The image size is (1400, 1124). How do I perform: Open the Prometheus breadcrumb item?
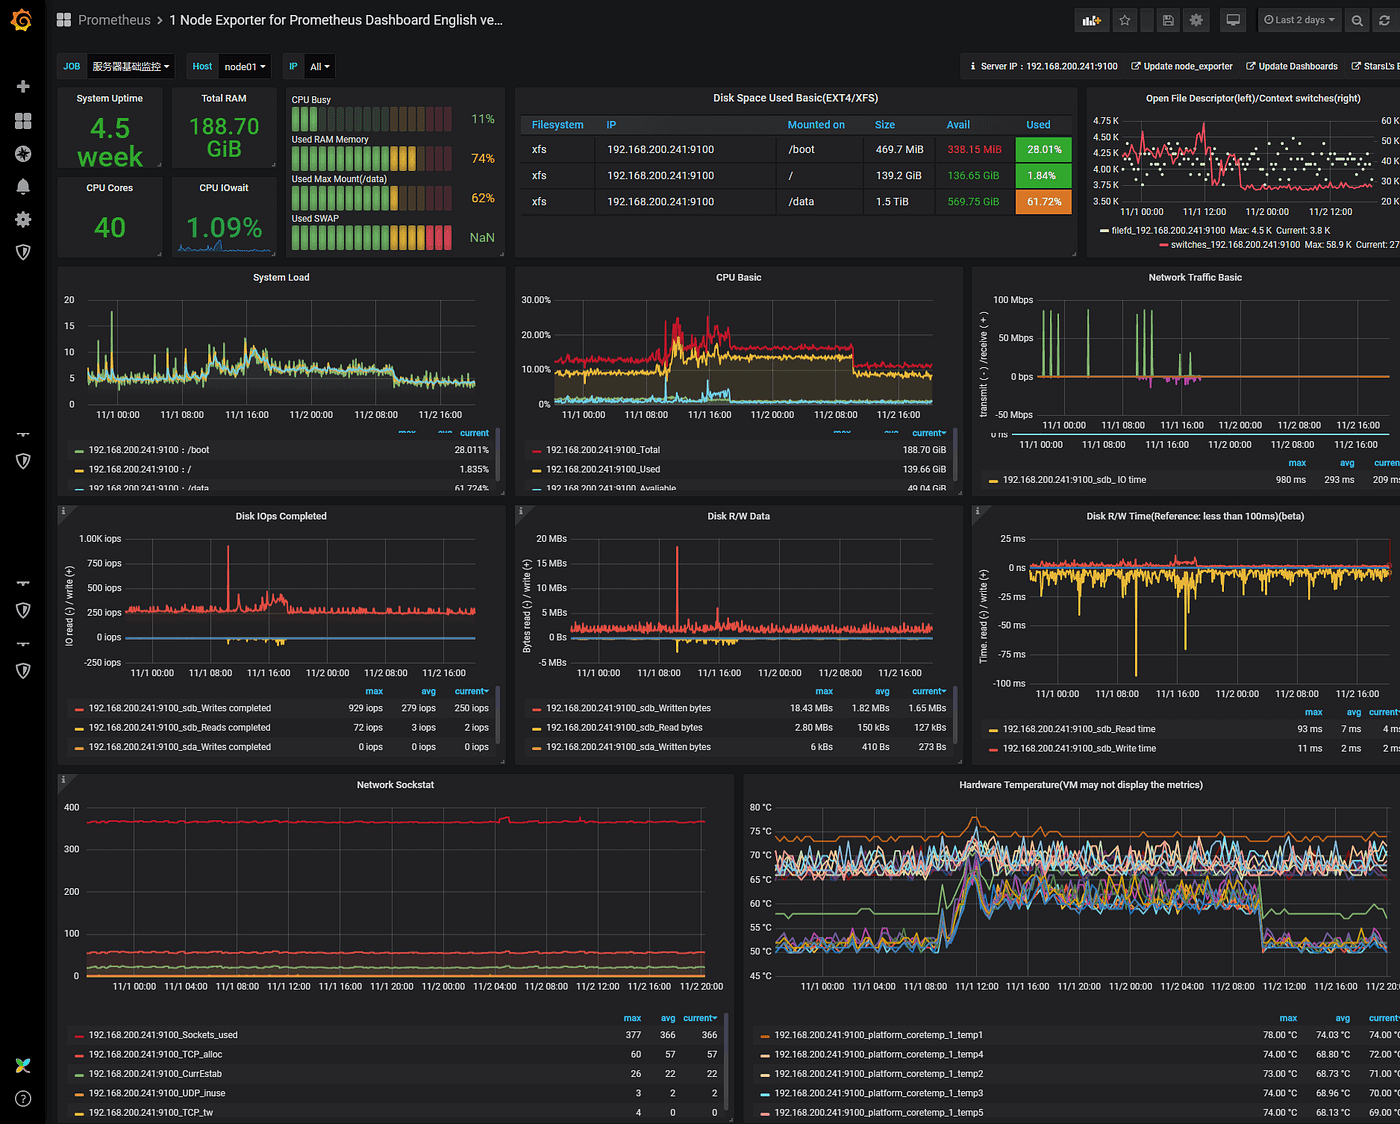(x=114, y=19)
